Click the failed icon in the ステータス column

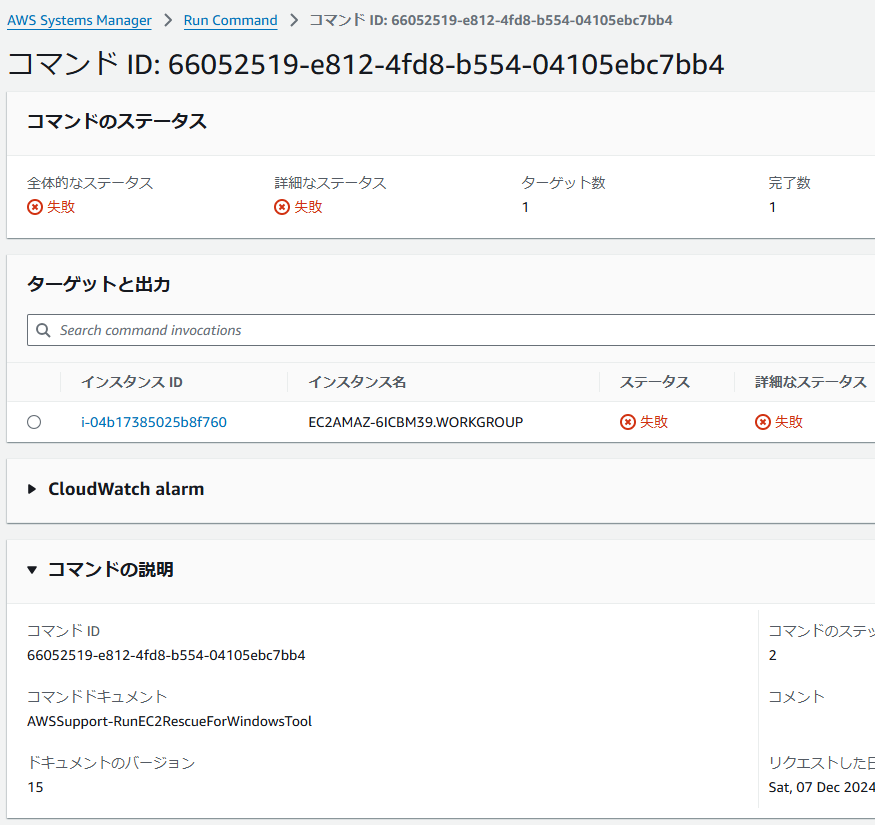(628, 422)
